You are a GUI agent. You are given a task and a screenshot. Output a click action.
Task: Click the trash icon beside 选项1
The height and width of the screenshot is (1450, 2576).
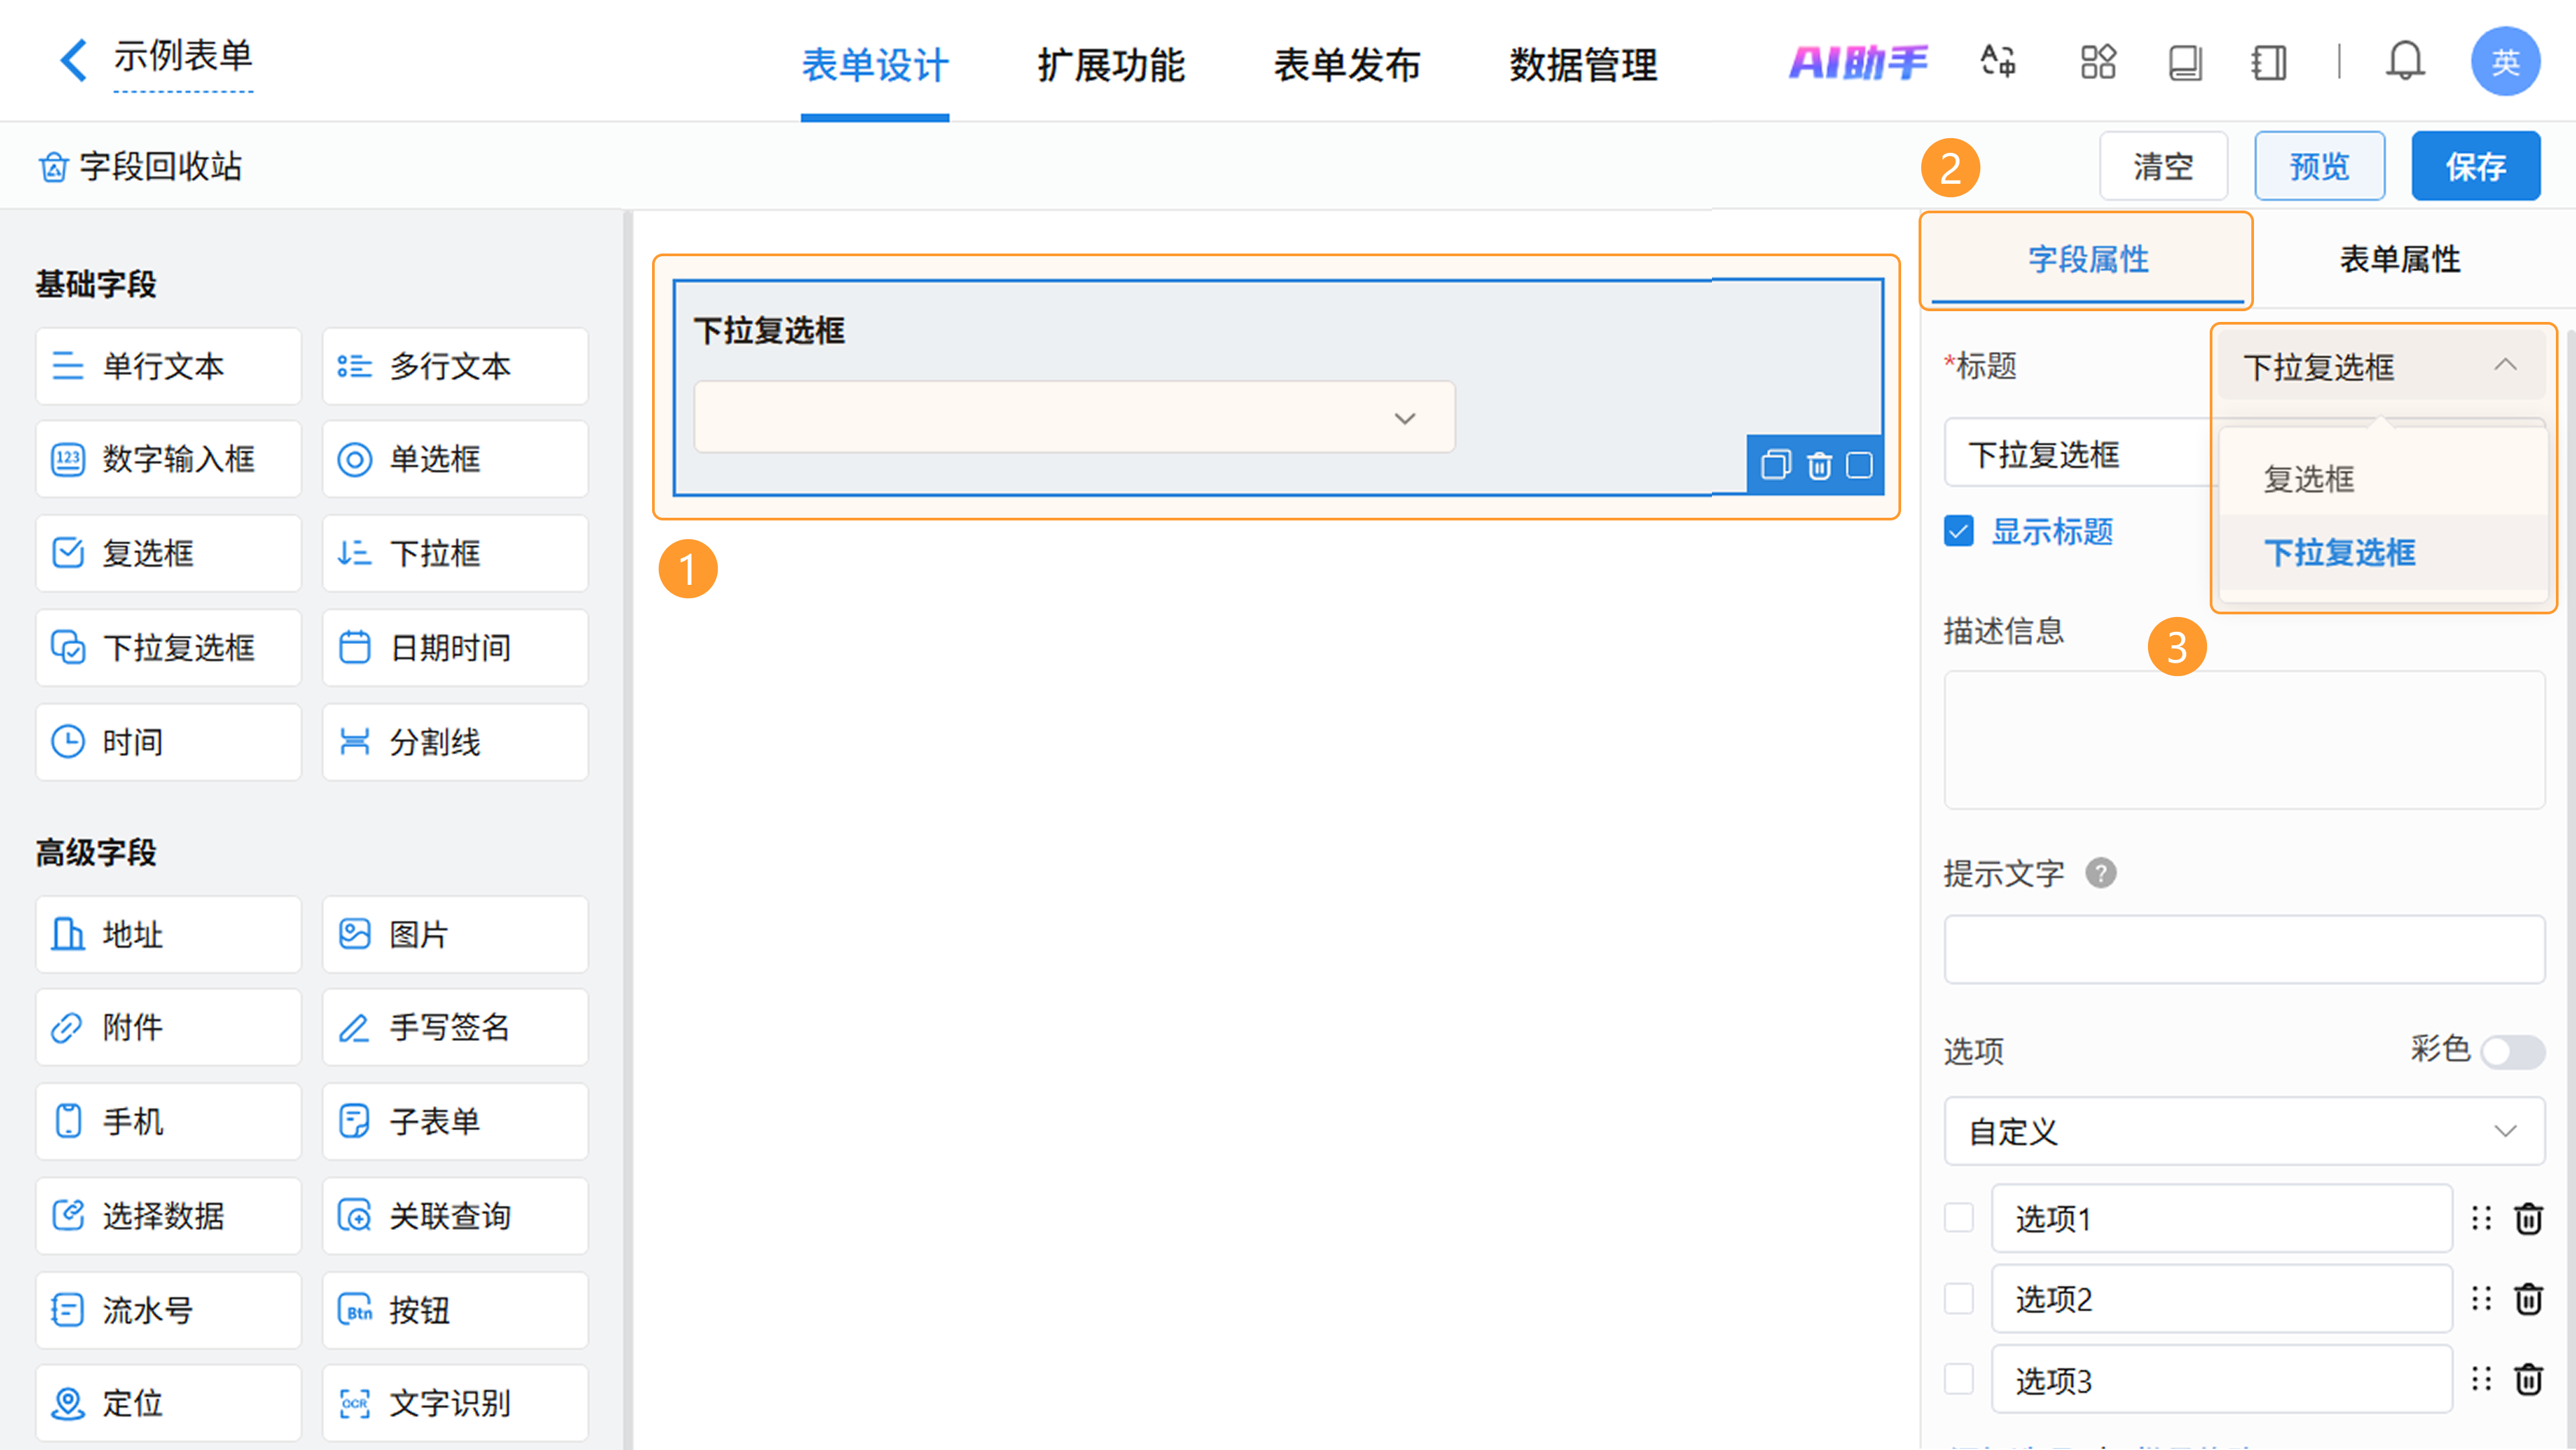tap(2528, 1219)
